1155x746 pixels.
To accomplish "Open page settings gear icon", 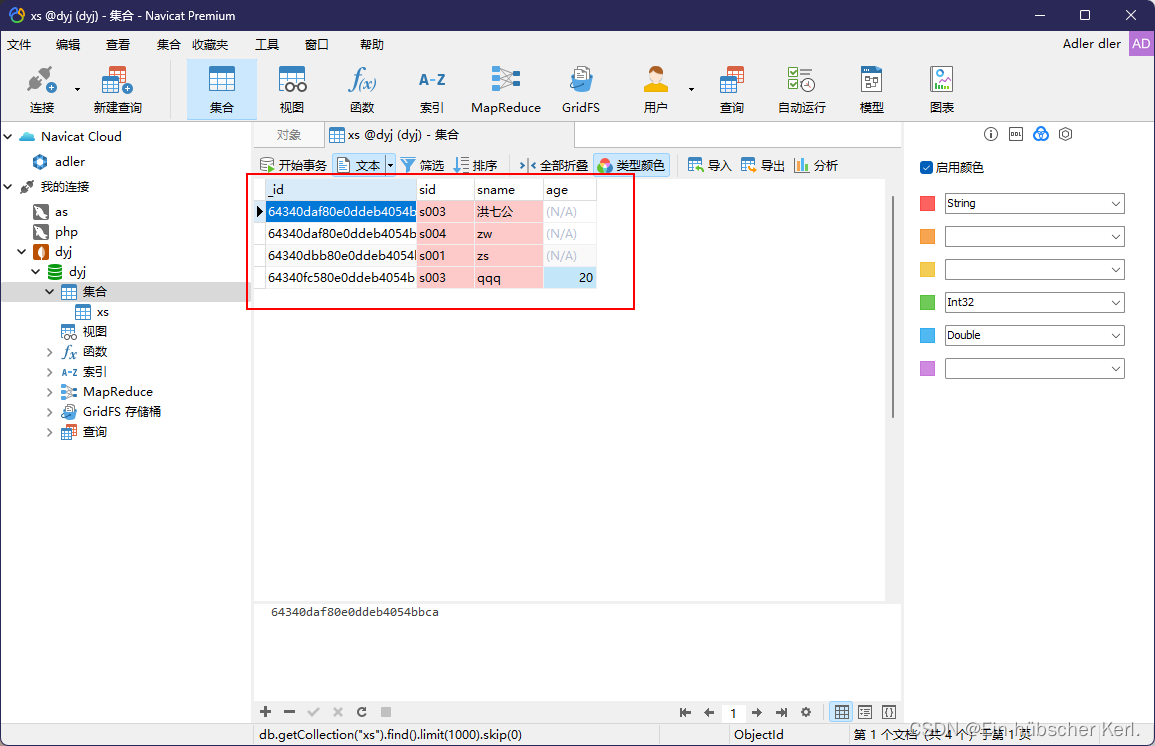I will [x=806, y=712].
